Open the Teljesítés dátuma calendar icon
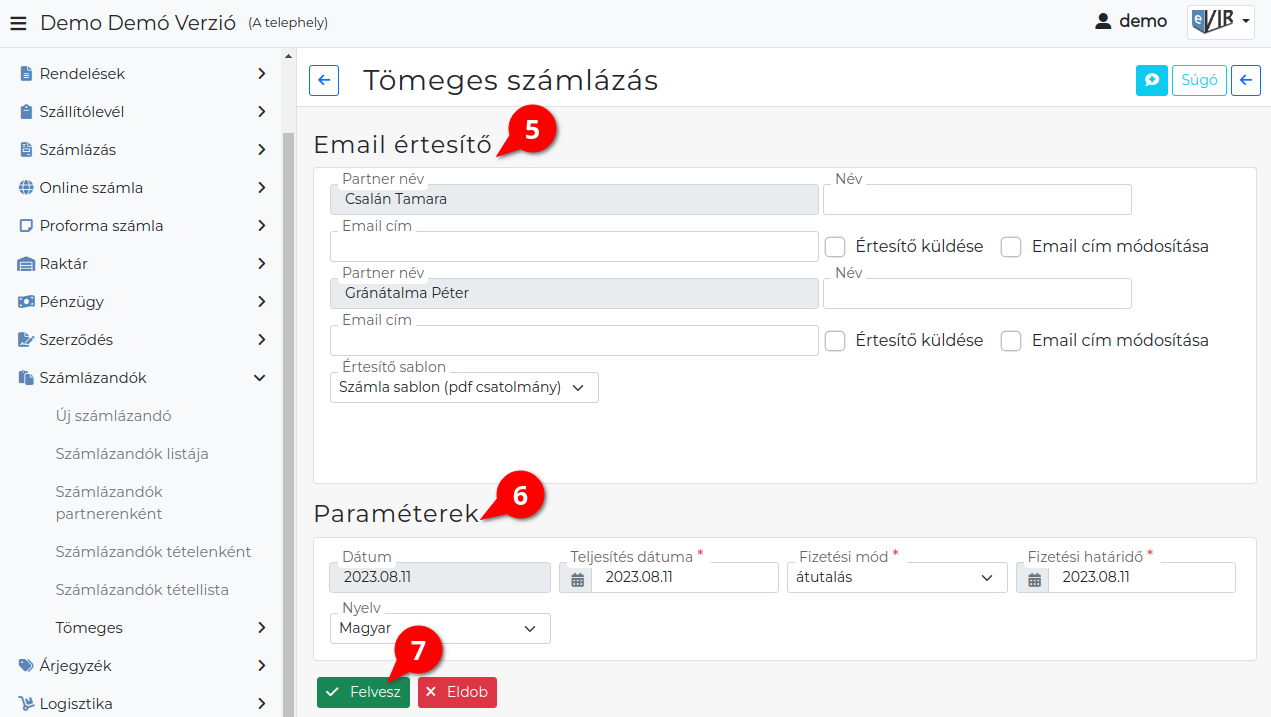 tap(576, 578)
